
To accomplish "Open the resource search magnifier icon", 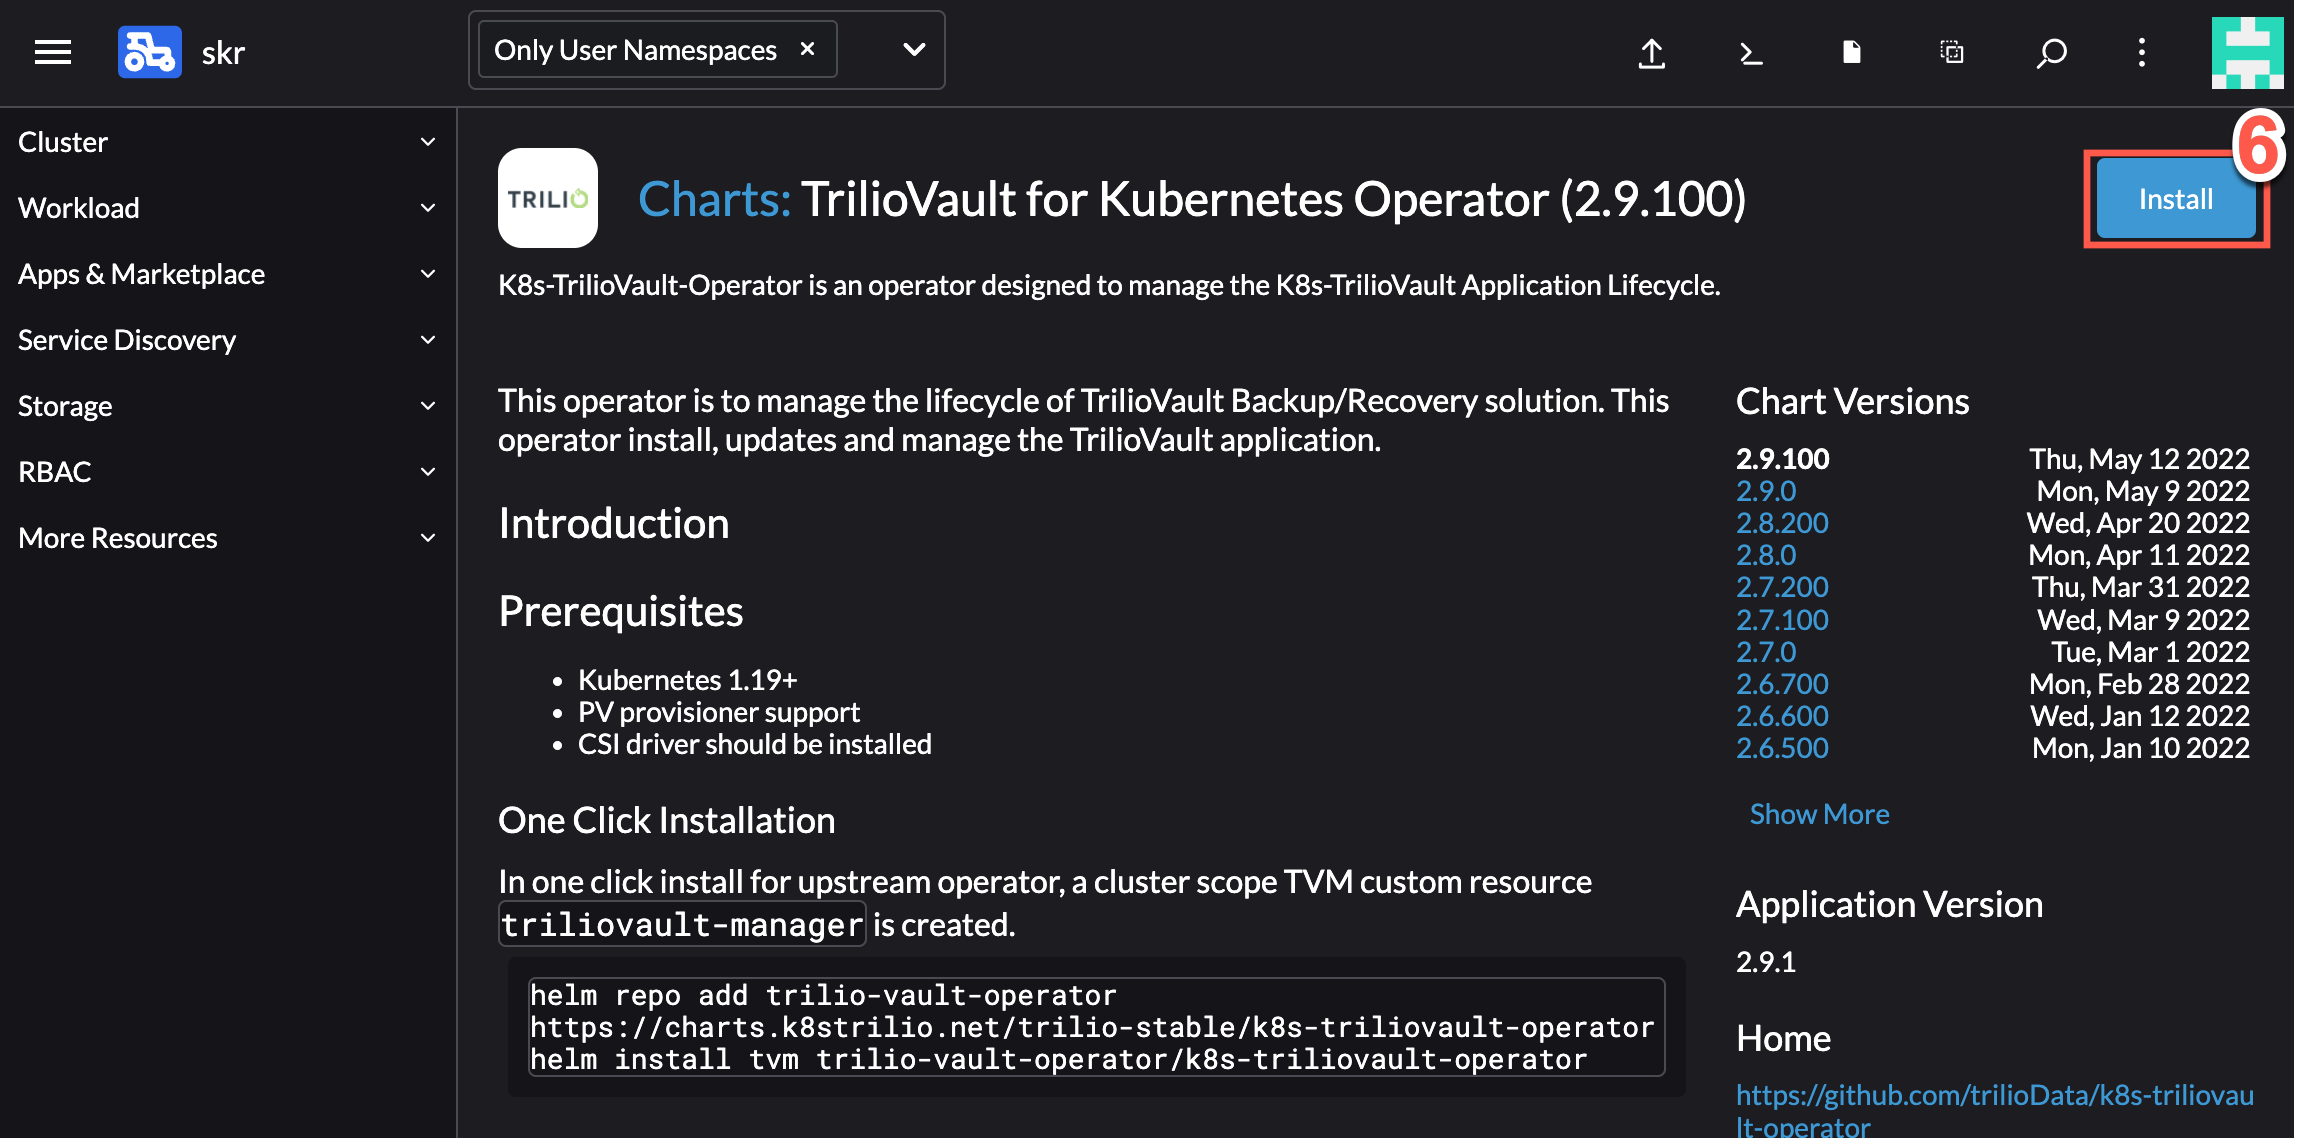I will [x=2051, y=52].
